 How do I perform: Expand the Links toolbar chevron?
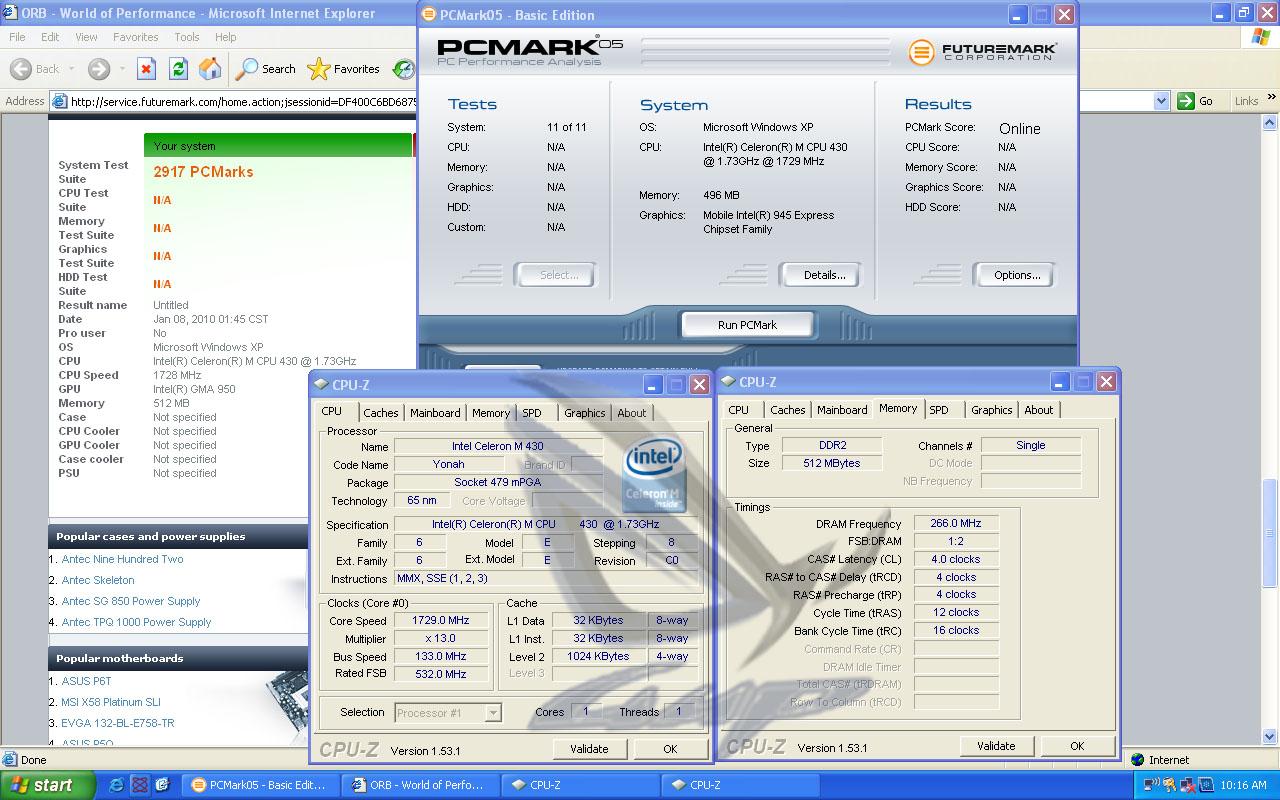point(1271,99)
